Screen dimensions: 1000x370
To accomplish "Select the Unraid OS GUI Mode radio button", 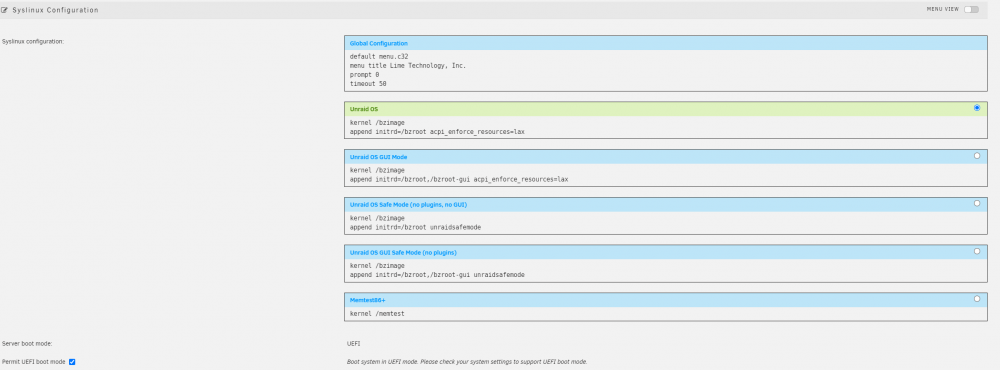I will point(977,156).
